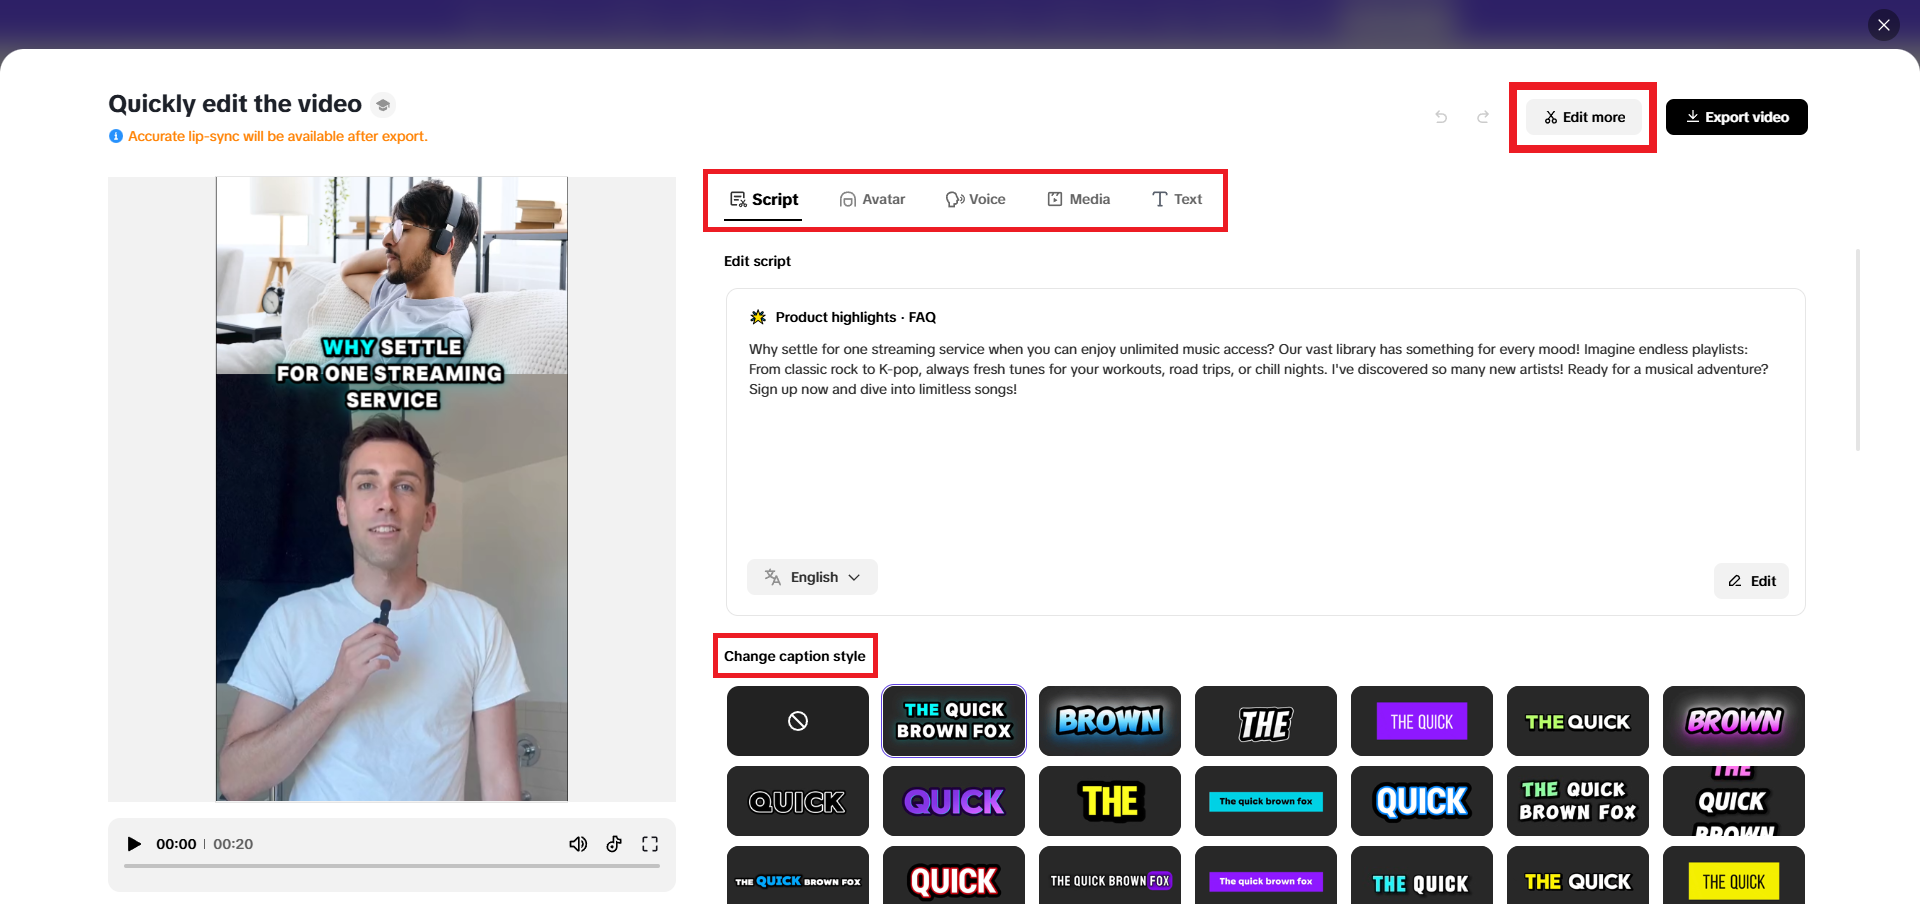Undo the last change
Screen dimensions: 1920x914
pyautogui.click(x=1441, y=117)
